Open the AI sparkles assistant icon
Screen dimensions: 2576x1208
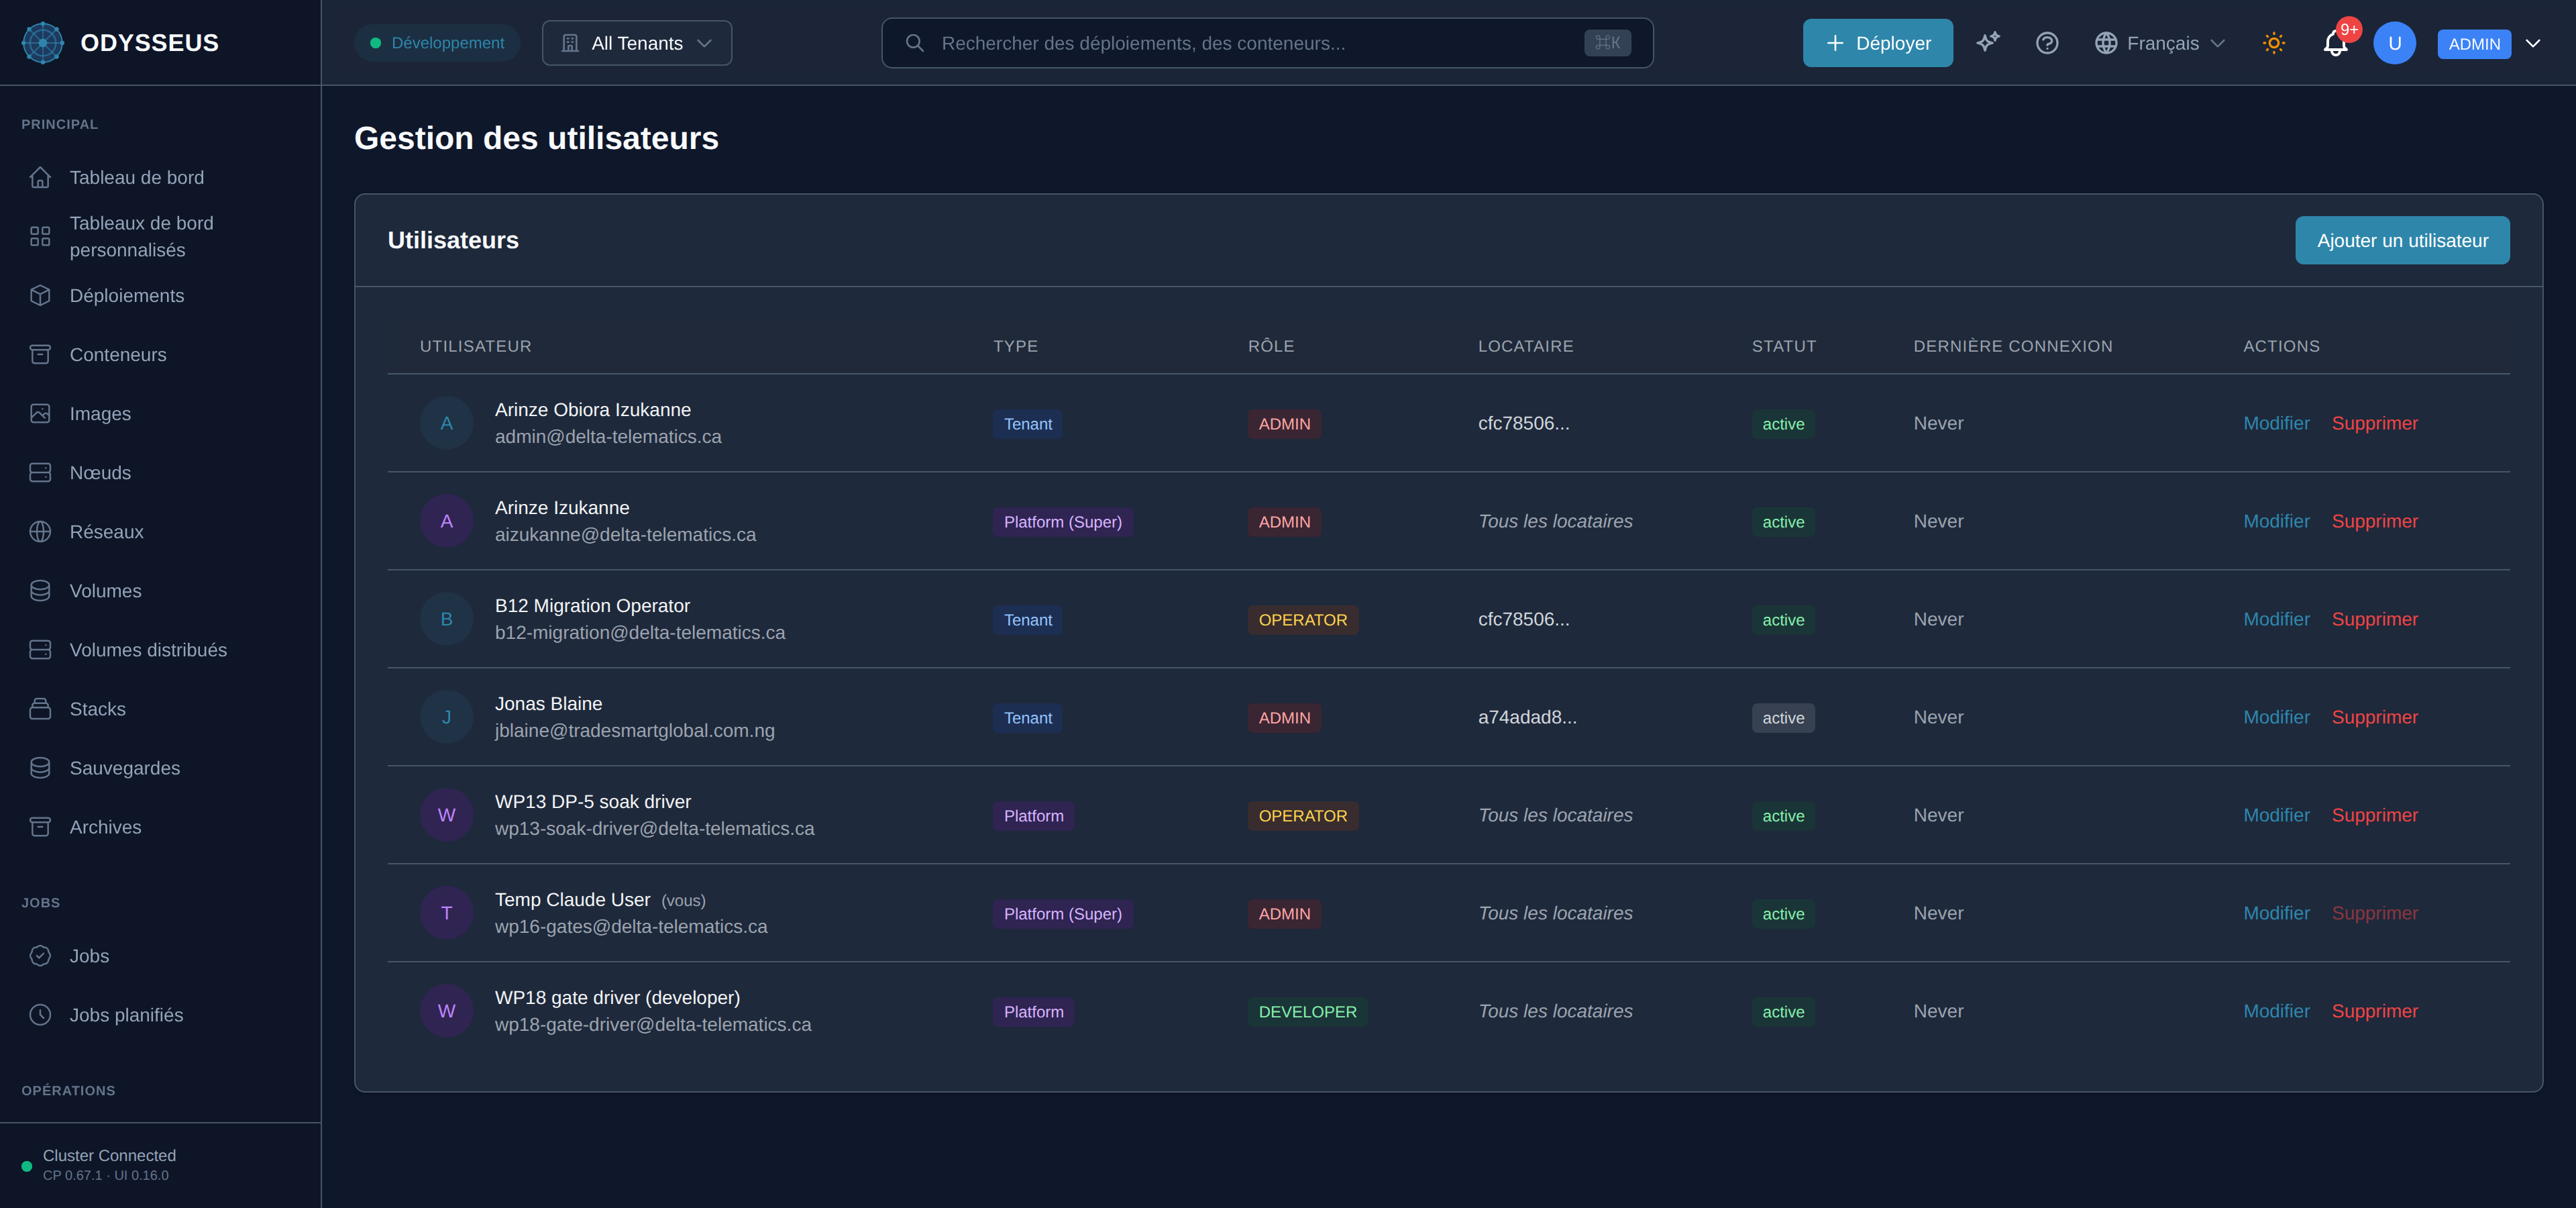pyautogui.click(x=1988, y=42)
